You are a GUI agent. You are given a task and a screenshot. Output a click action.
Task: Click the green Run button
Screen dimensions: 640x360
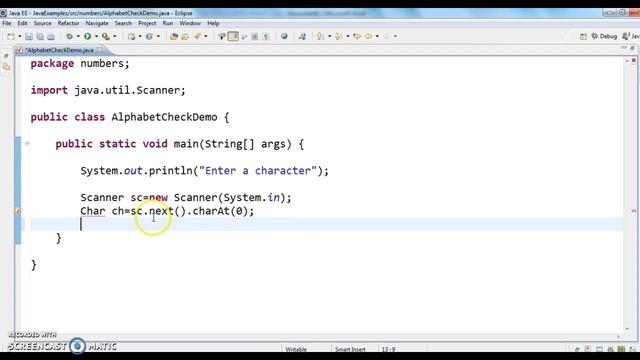coord(88,37)
